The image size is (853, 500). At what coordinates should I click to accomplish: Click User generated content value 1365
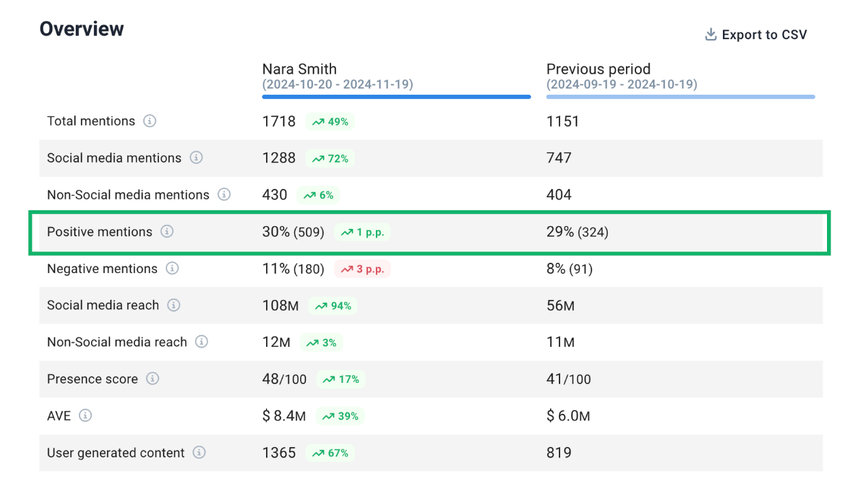tap(279, 453)
